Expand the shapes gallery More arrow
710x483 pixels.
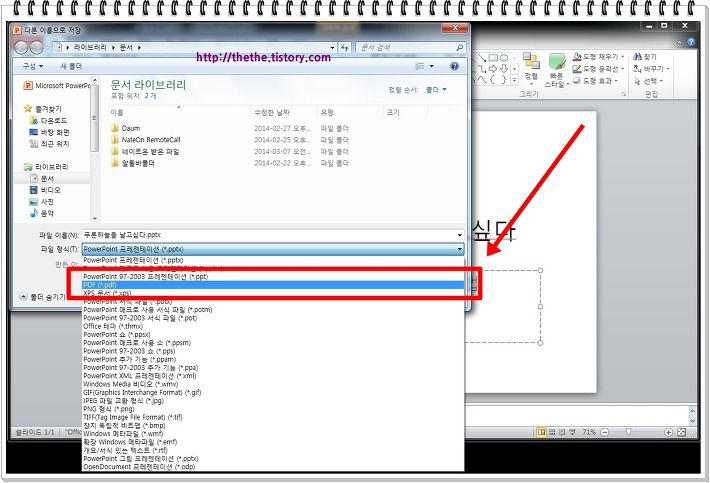click(514, 80)
